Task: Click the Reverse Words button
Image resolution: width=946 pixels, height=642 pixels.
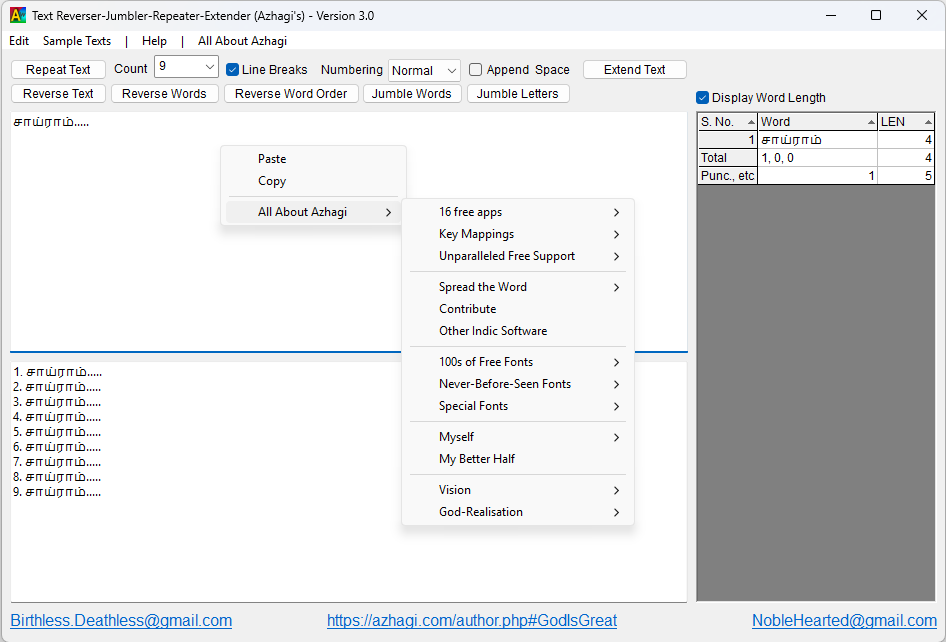Action: click(165, 94)
